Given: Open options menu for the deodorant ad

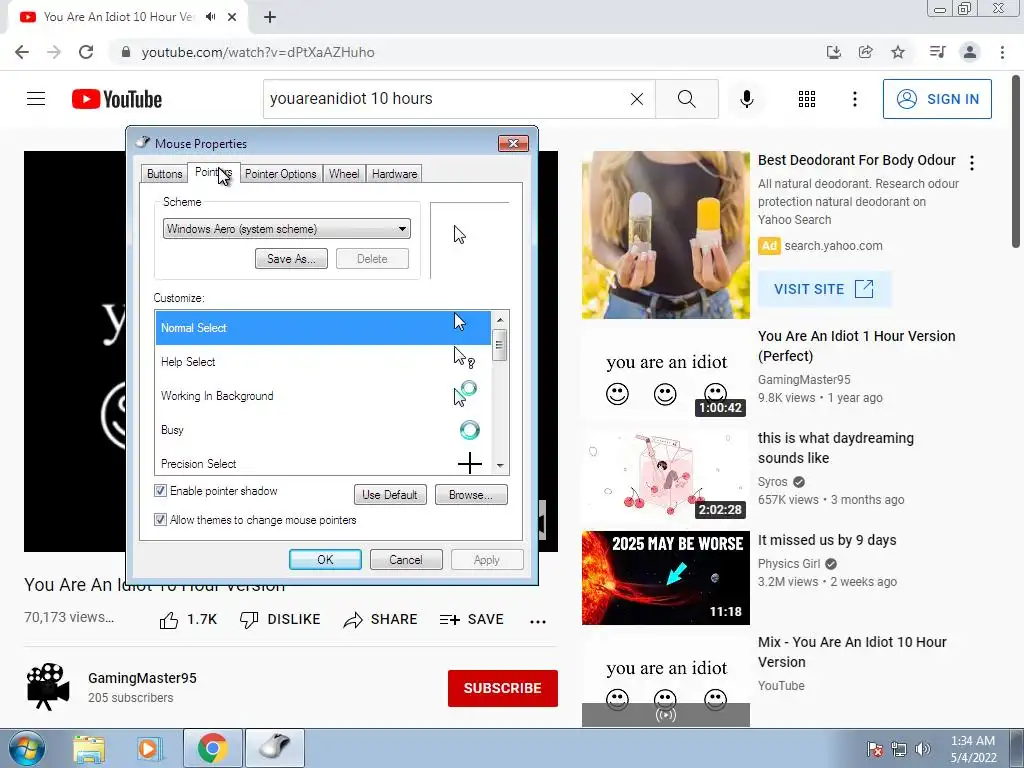Looking at the screenshot, I should coord(972,163).
